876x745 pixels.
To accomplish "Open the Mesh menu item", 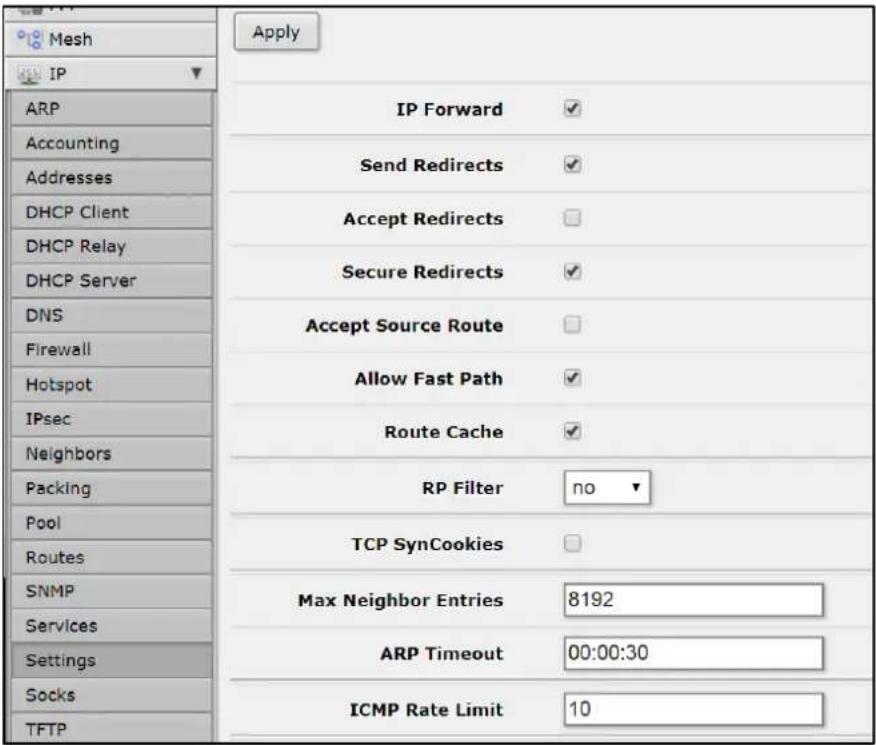I will [110, 39].
